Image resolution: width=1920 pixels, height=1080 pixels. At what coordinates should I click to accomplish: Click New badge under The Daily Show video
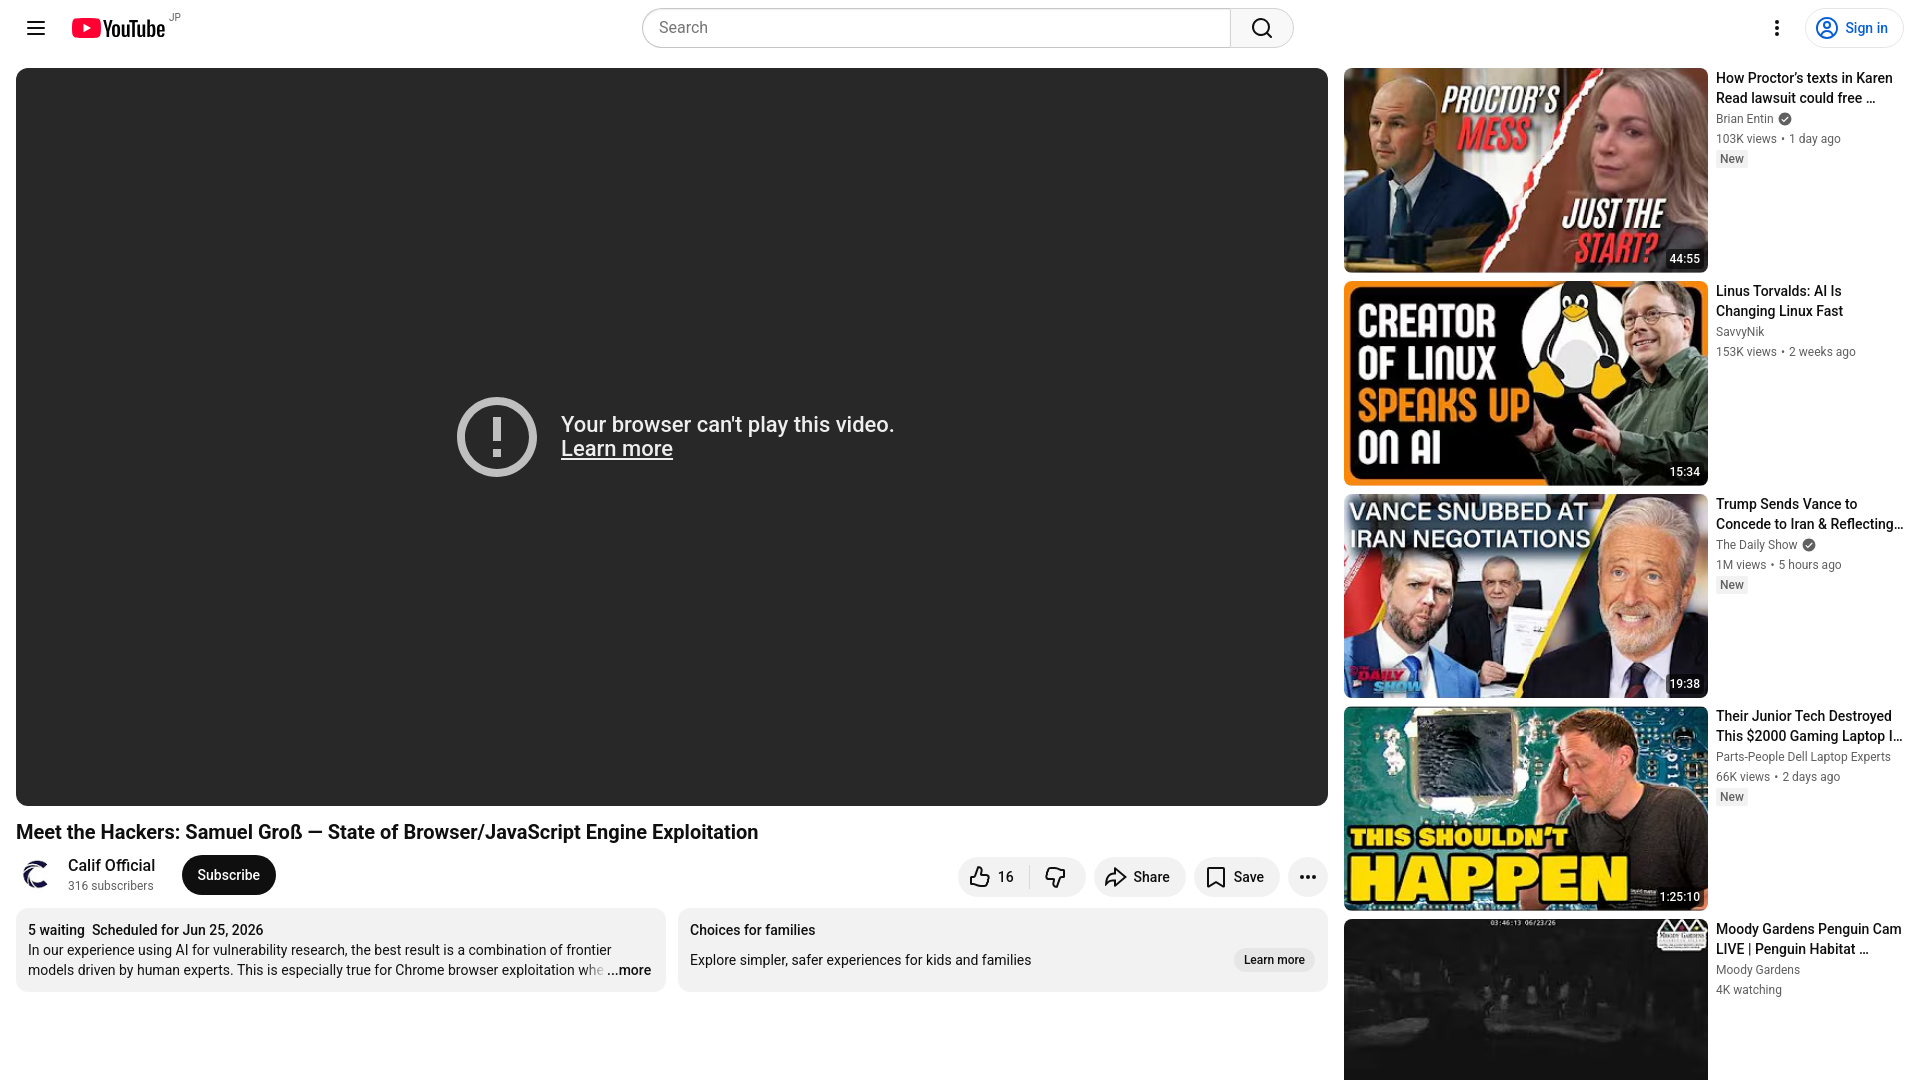click(x=1732, y=585)
